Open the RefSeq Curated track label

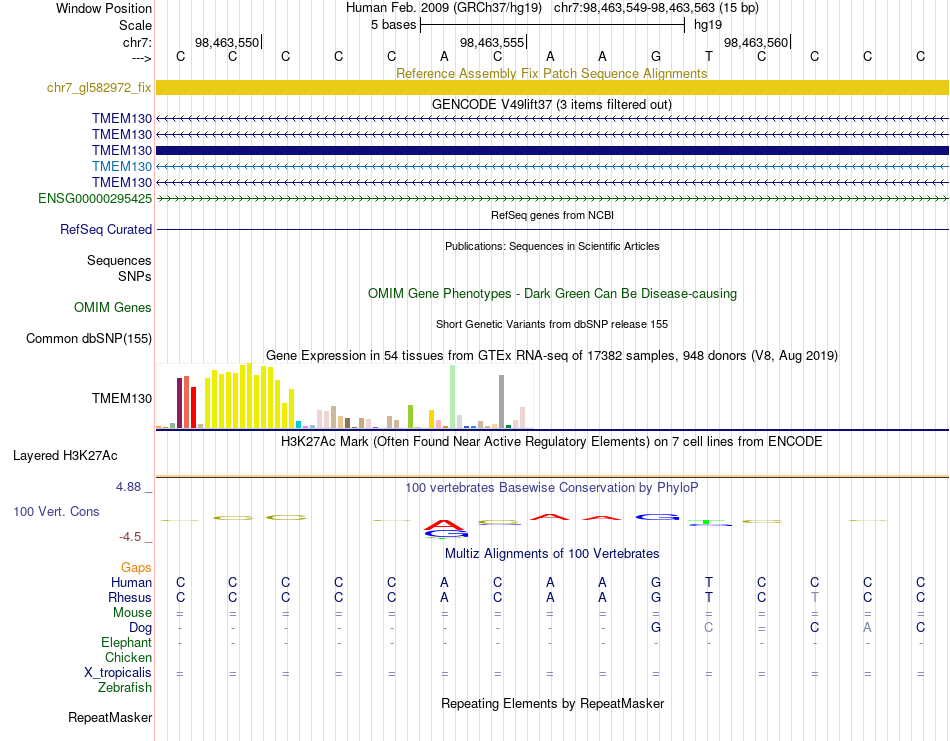tap(106, 230)
